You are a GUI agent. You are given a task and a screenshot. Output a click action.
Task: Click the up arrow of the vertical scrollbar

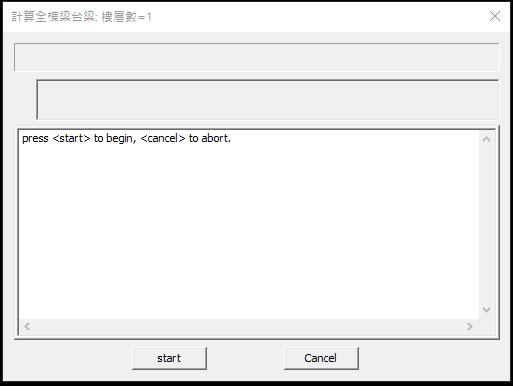click(x=486, y=139)
